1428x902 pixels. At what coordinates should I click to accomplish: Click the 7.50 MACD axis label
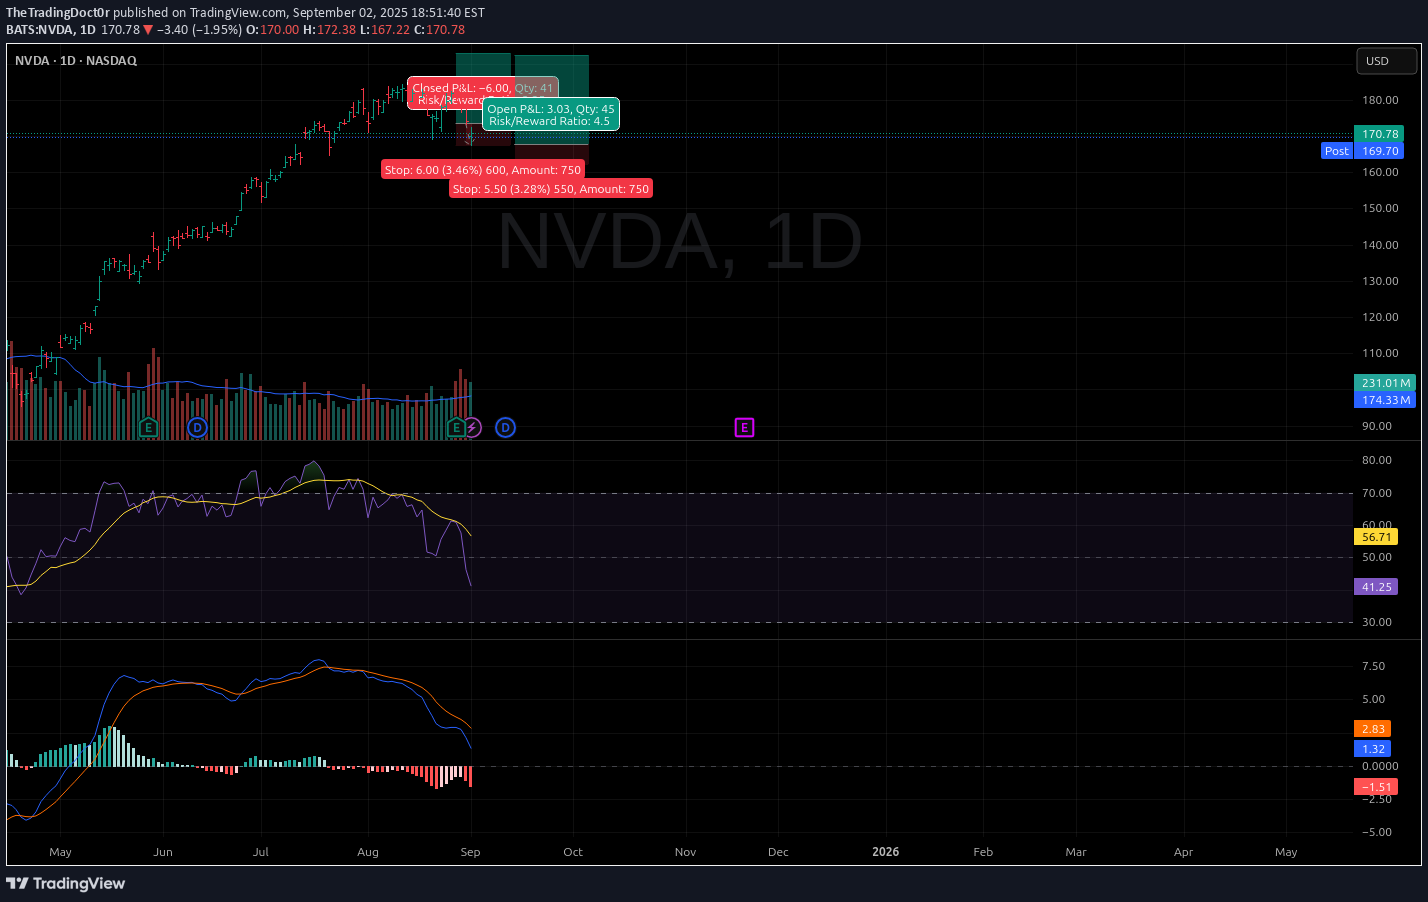[1374, 666]
